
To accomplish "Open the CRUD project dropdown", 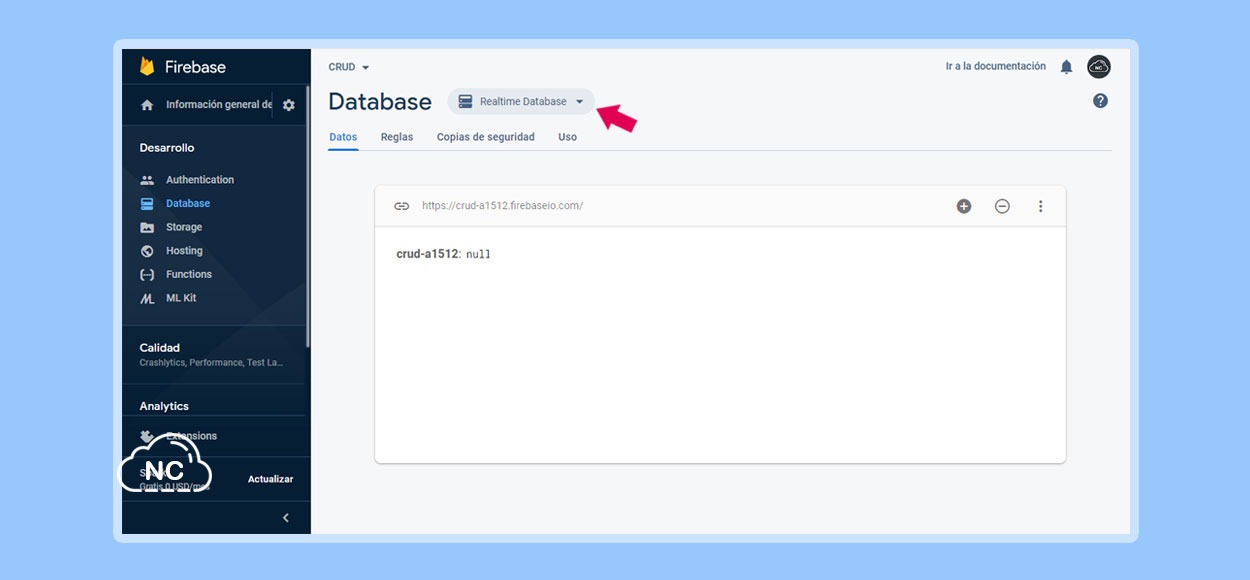I will [x=349, y=67].
